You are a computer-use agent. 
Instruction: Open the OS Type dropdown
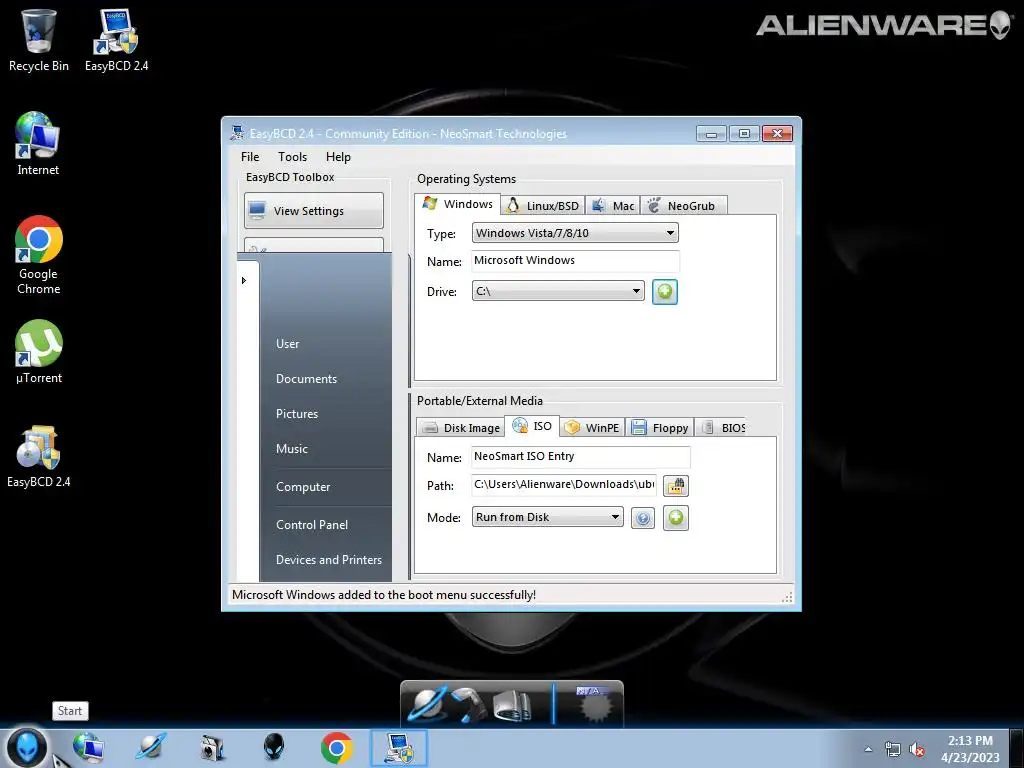click(x=575, y=233)
